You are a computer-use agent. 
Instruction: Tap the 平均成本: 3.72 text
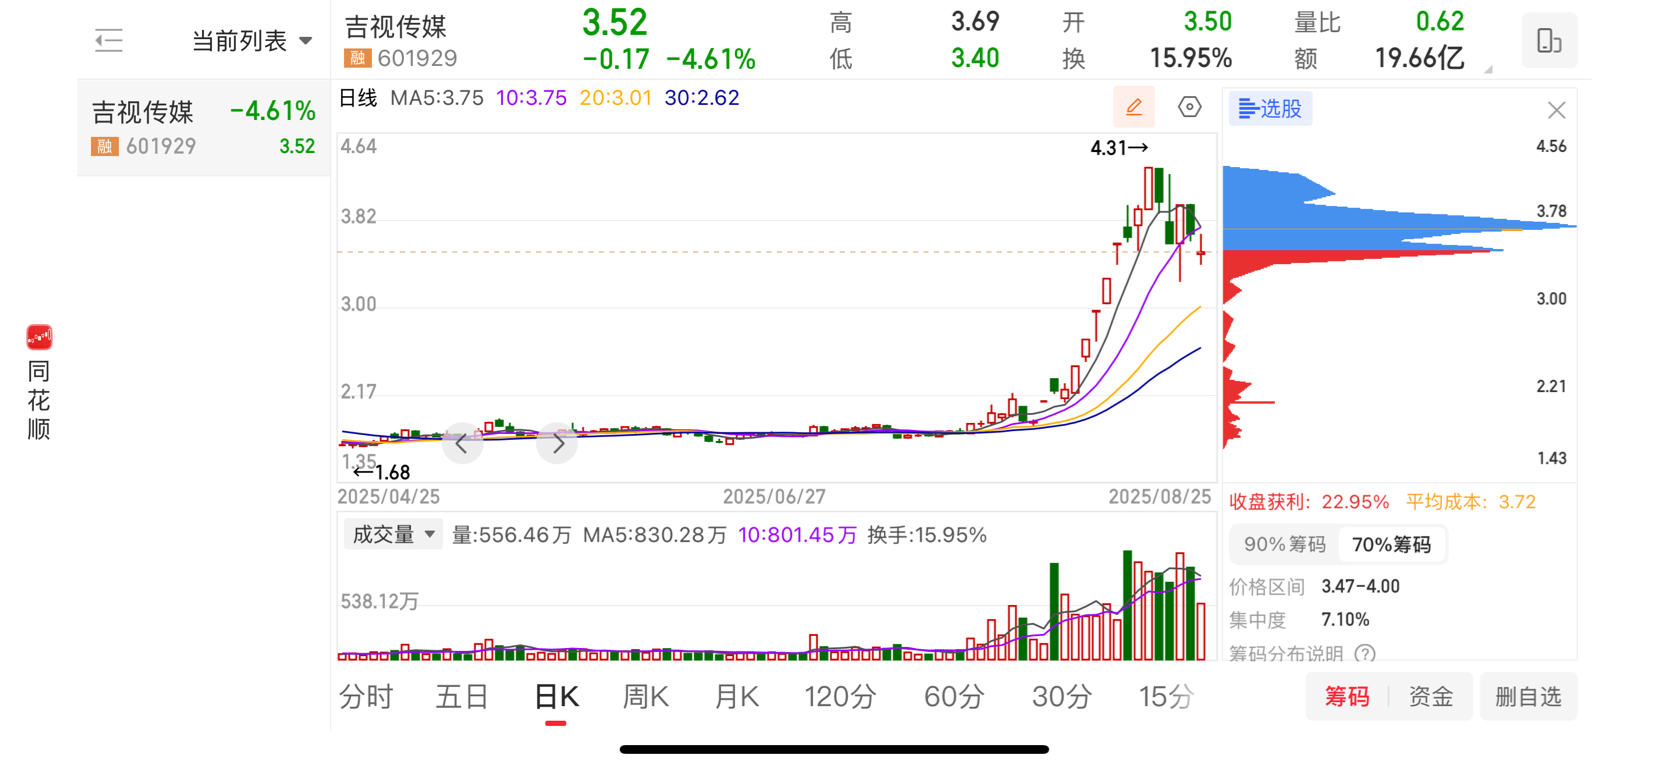click(1471, 502)
